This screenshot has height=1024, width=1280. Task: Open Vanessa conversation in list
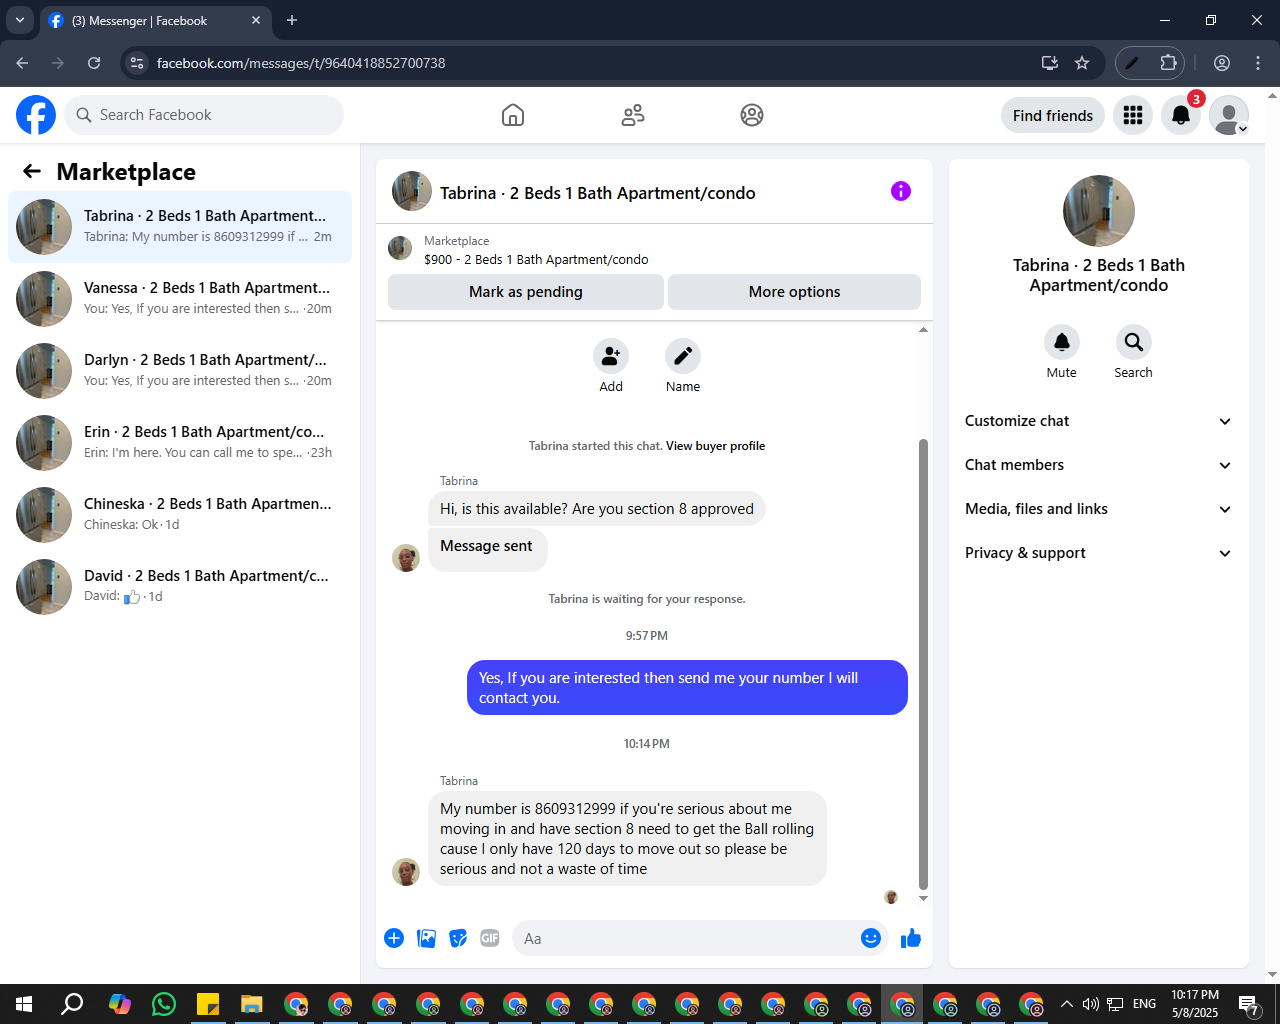[180, 299]
